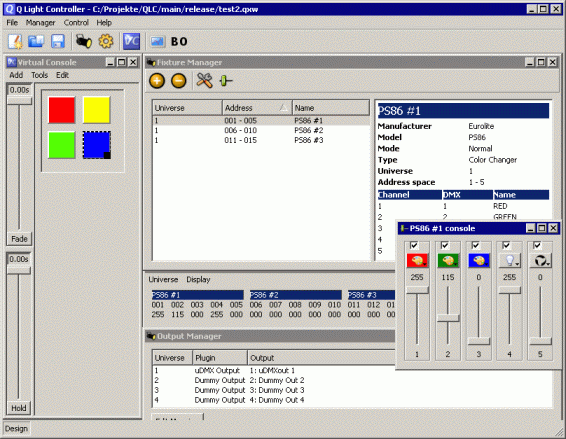This screenshot has width=566, height=439.
Task: Toggle channel 5 checkbox in PS86 console
Action: pyautogui.click(x=537, y=246)
